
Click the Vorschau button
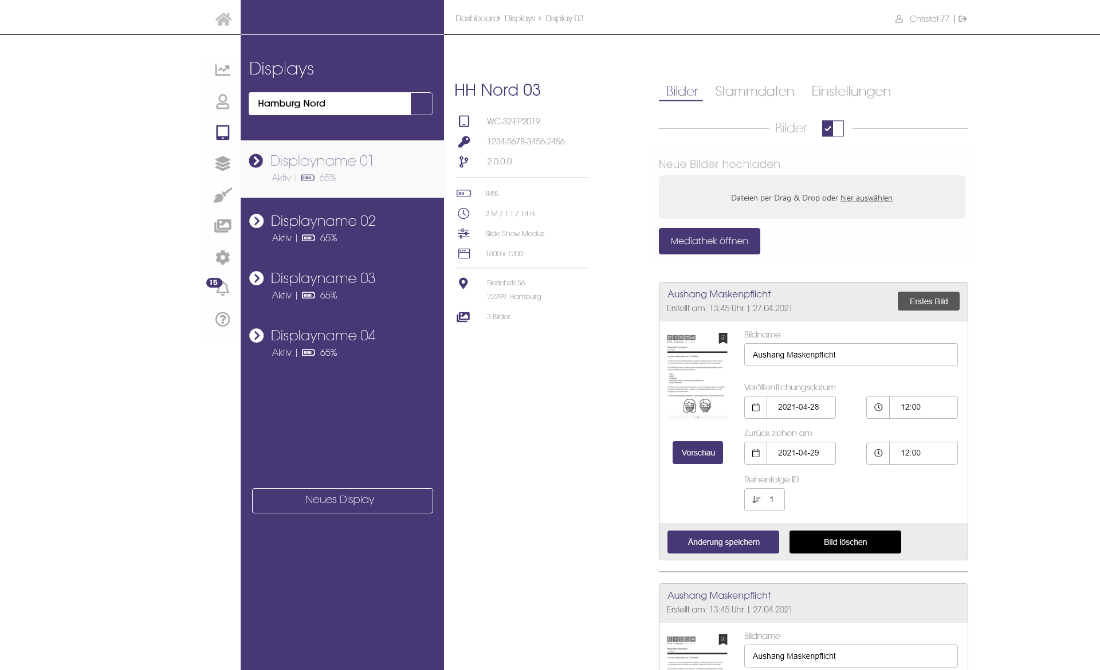698,453
